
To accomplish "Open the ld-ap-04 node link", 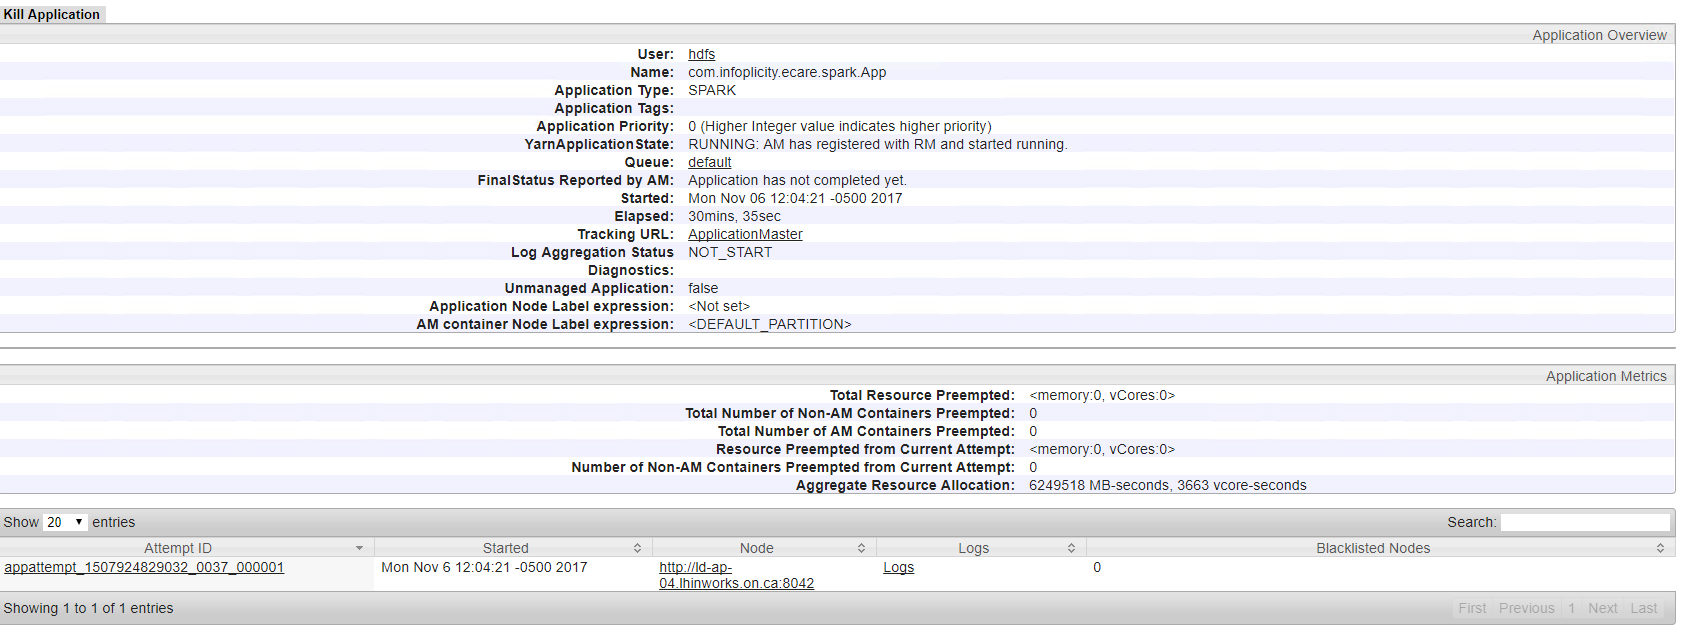I will pyautogui.click(x=736, y=575).
